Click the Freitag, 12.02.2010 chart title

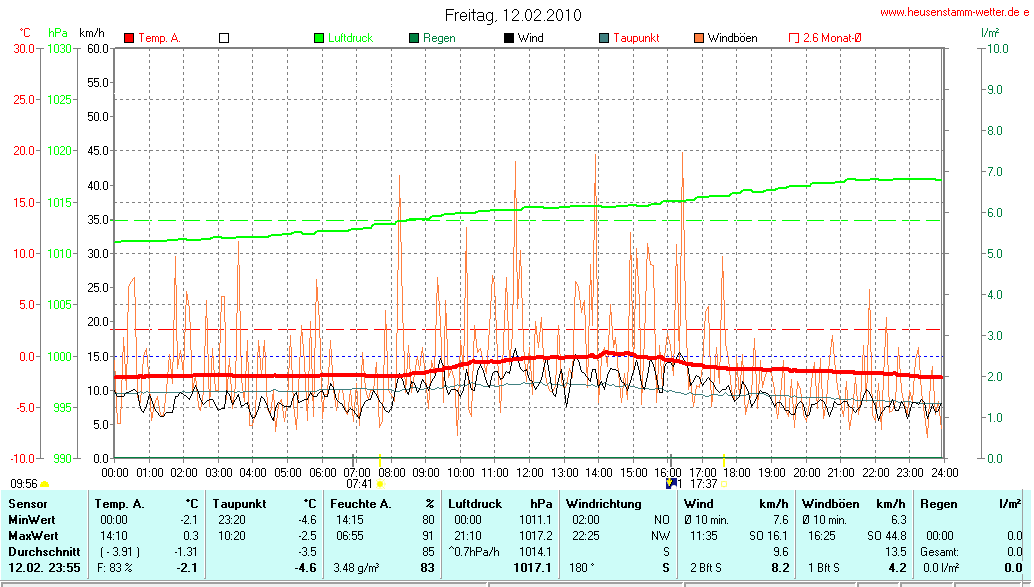tap(513, 15)
